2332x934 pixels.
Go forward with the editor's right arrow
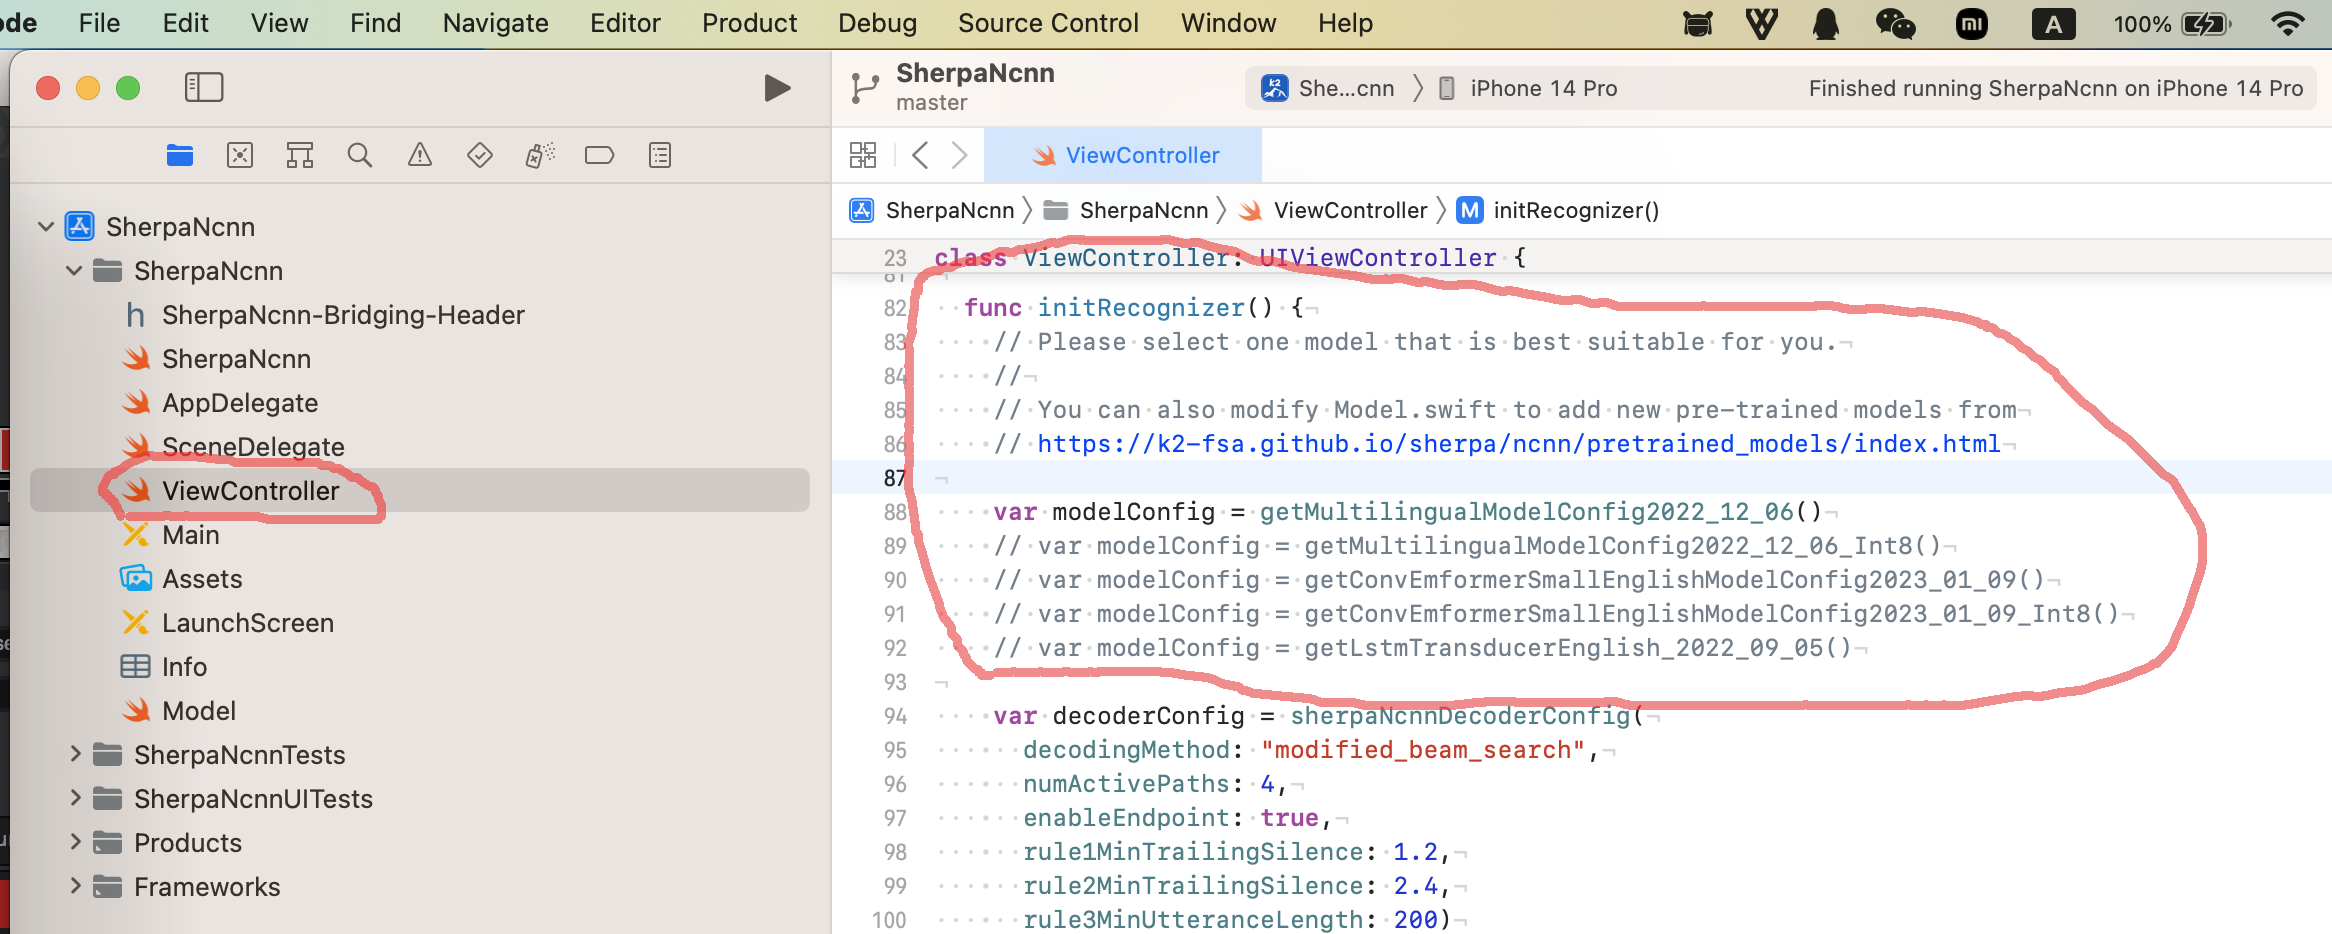click(x=959, y=155)
